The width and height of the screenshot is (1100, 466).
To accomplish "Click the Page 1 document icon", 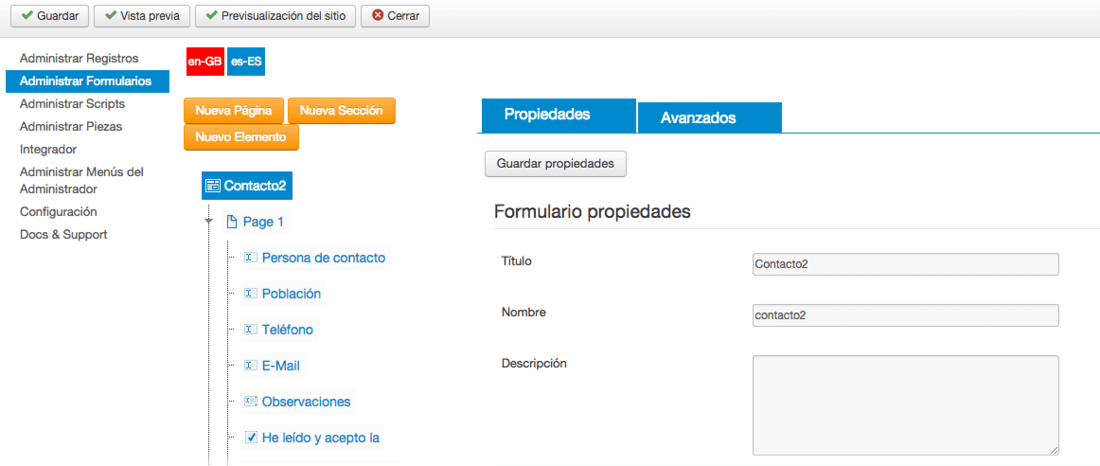I will click(232, 222).
